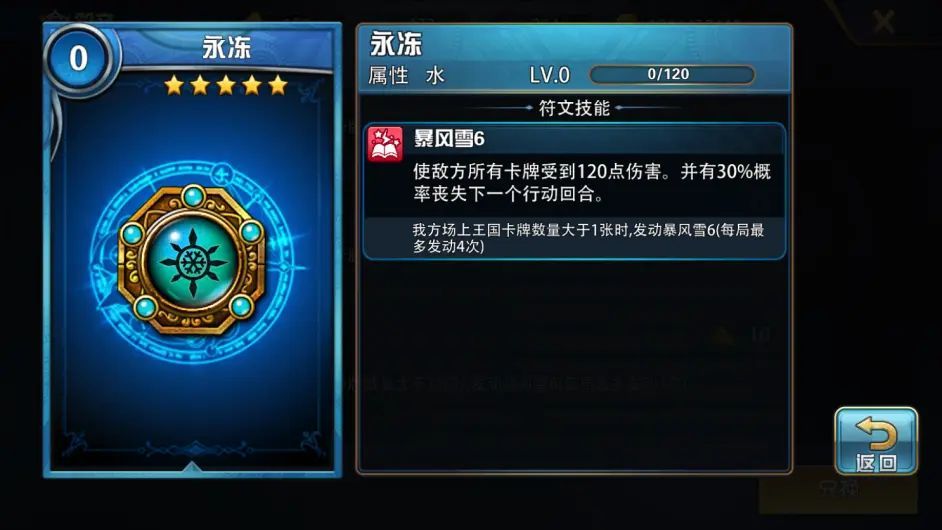Click the last gold star on card
Screen dimensions: 942x530
point(278,85)
